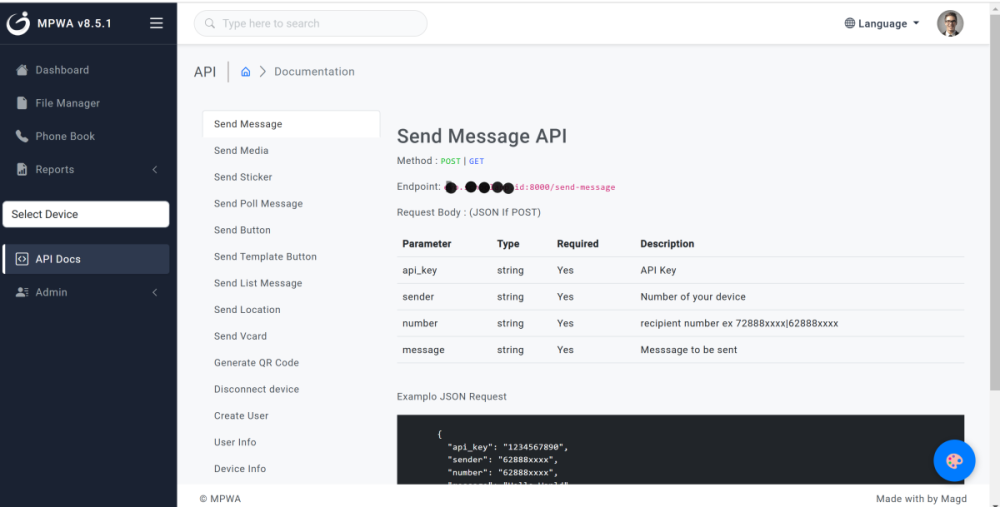Open the Language dropdown
Viewport: 1000px width, 507px height.
click(x=881, y=24)
